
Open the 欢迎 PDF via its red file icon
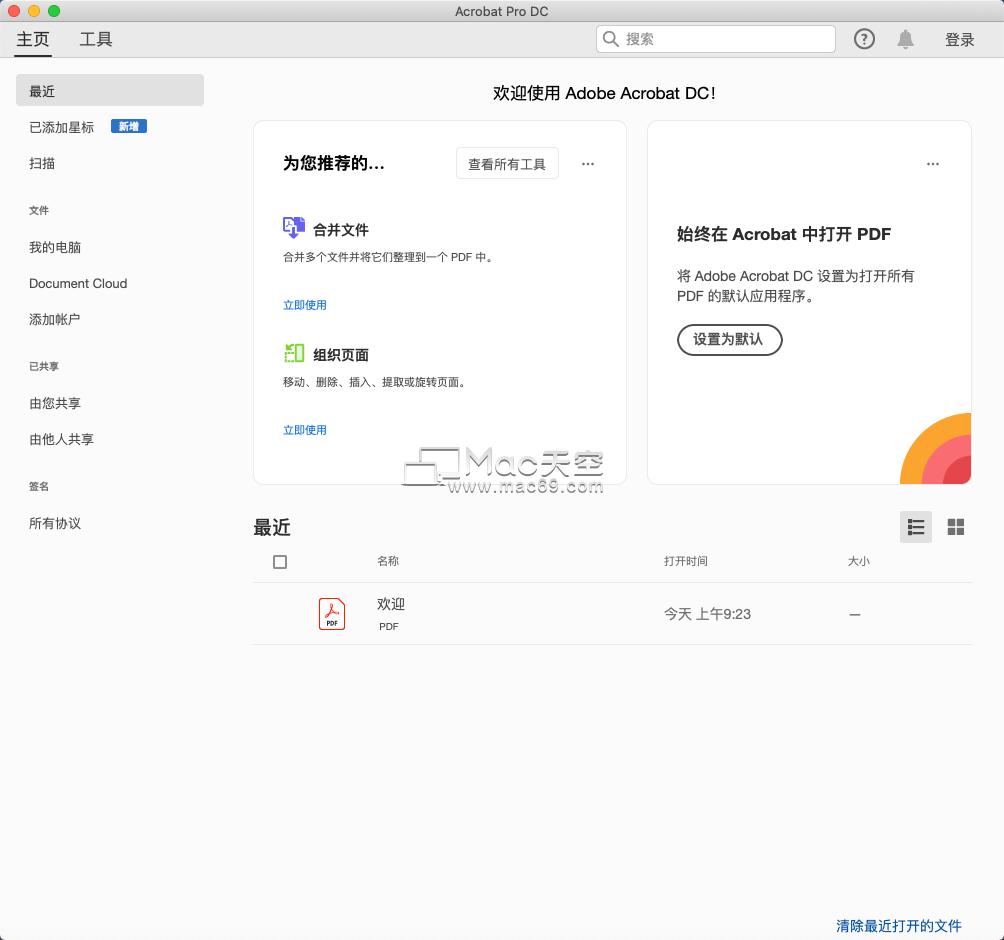[331, 612]
